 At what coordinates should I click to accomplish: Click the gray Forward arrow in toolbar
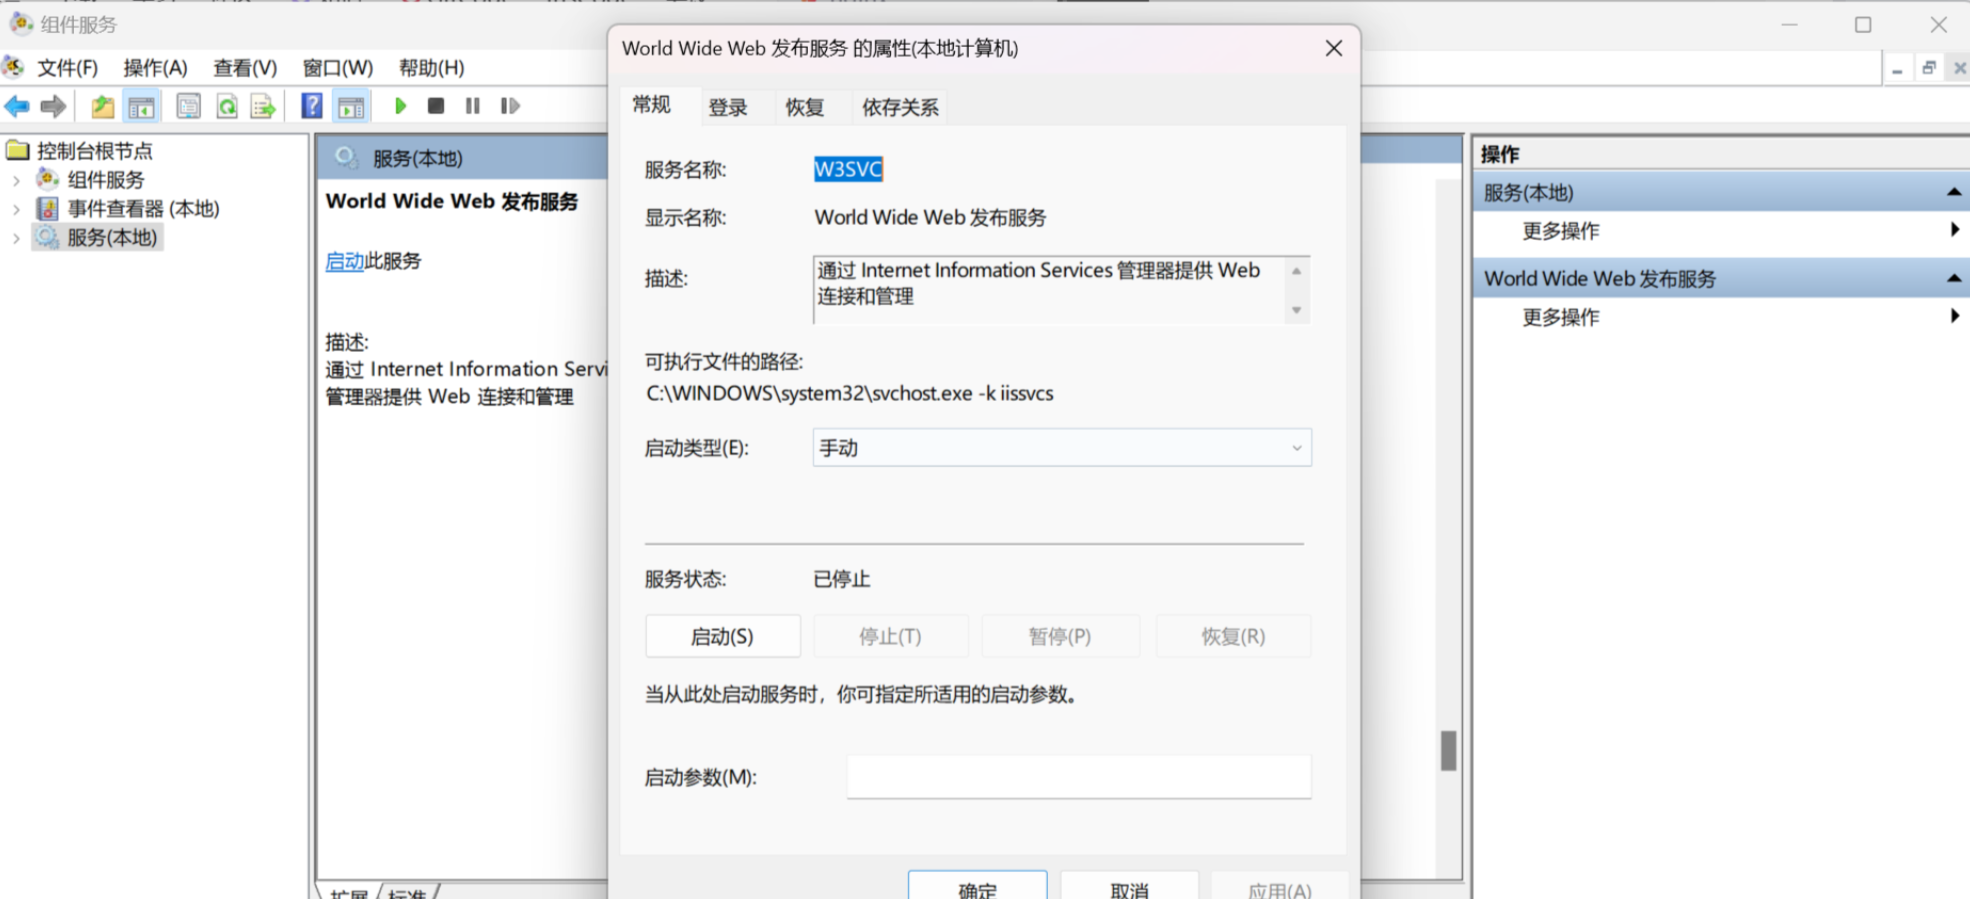(x=53, y=106)
